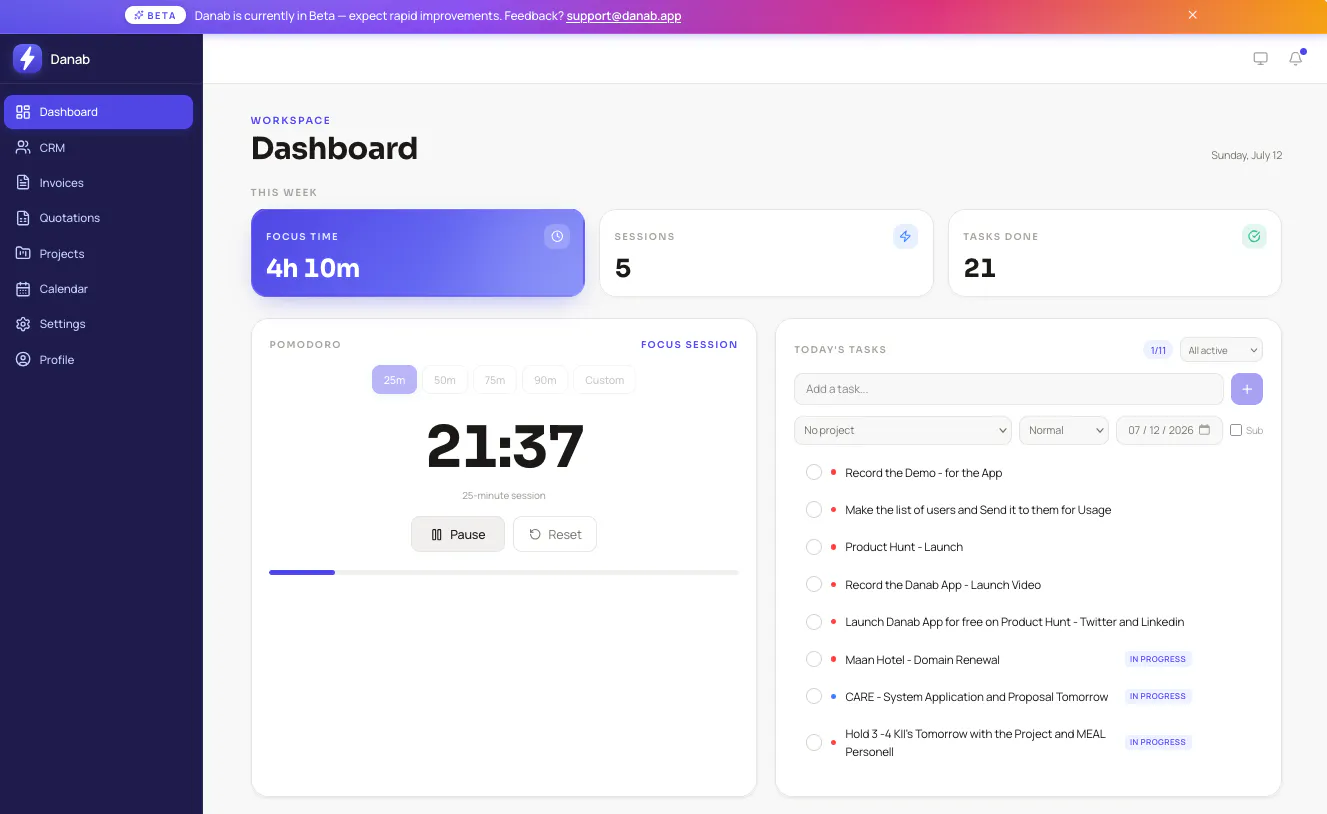
Task: Complete the Maan Hotel - Domain Renewal task
Action: tap(814, 659)
